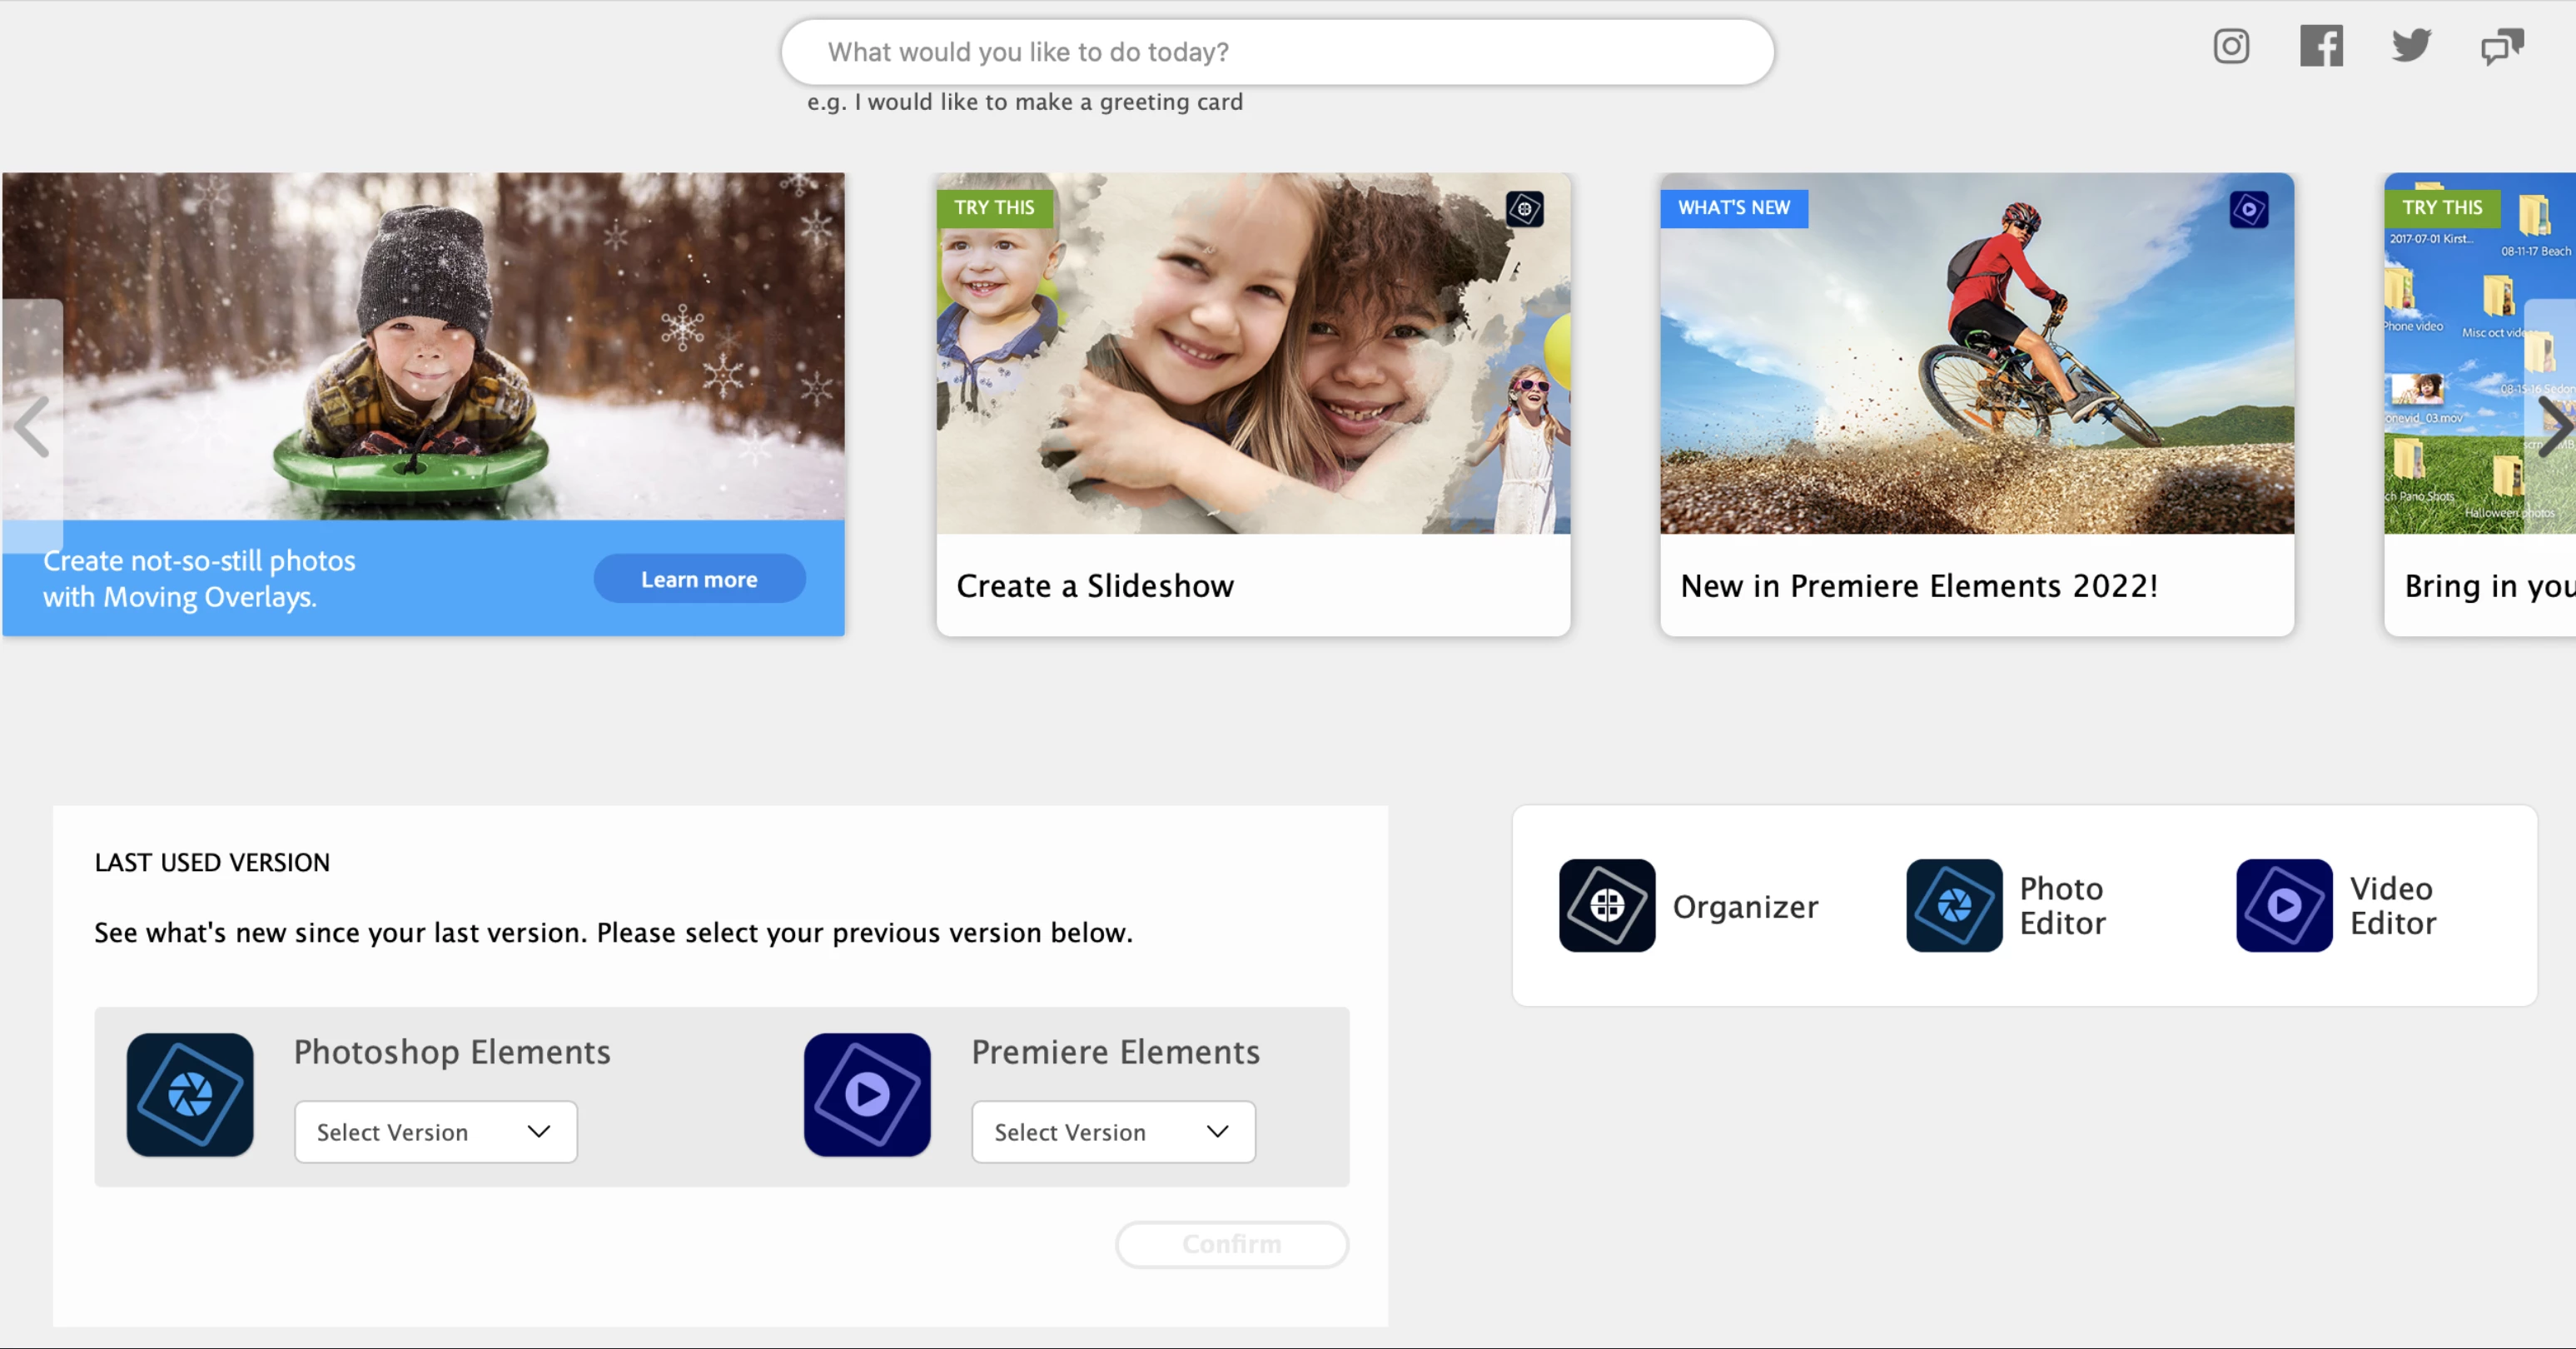Click the Premiere badge icon on What's New card
This screenshot has width=2576, height=1349.
[2249, 209]
